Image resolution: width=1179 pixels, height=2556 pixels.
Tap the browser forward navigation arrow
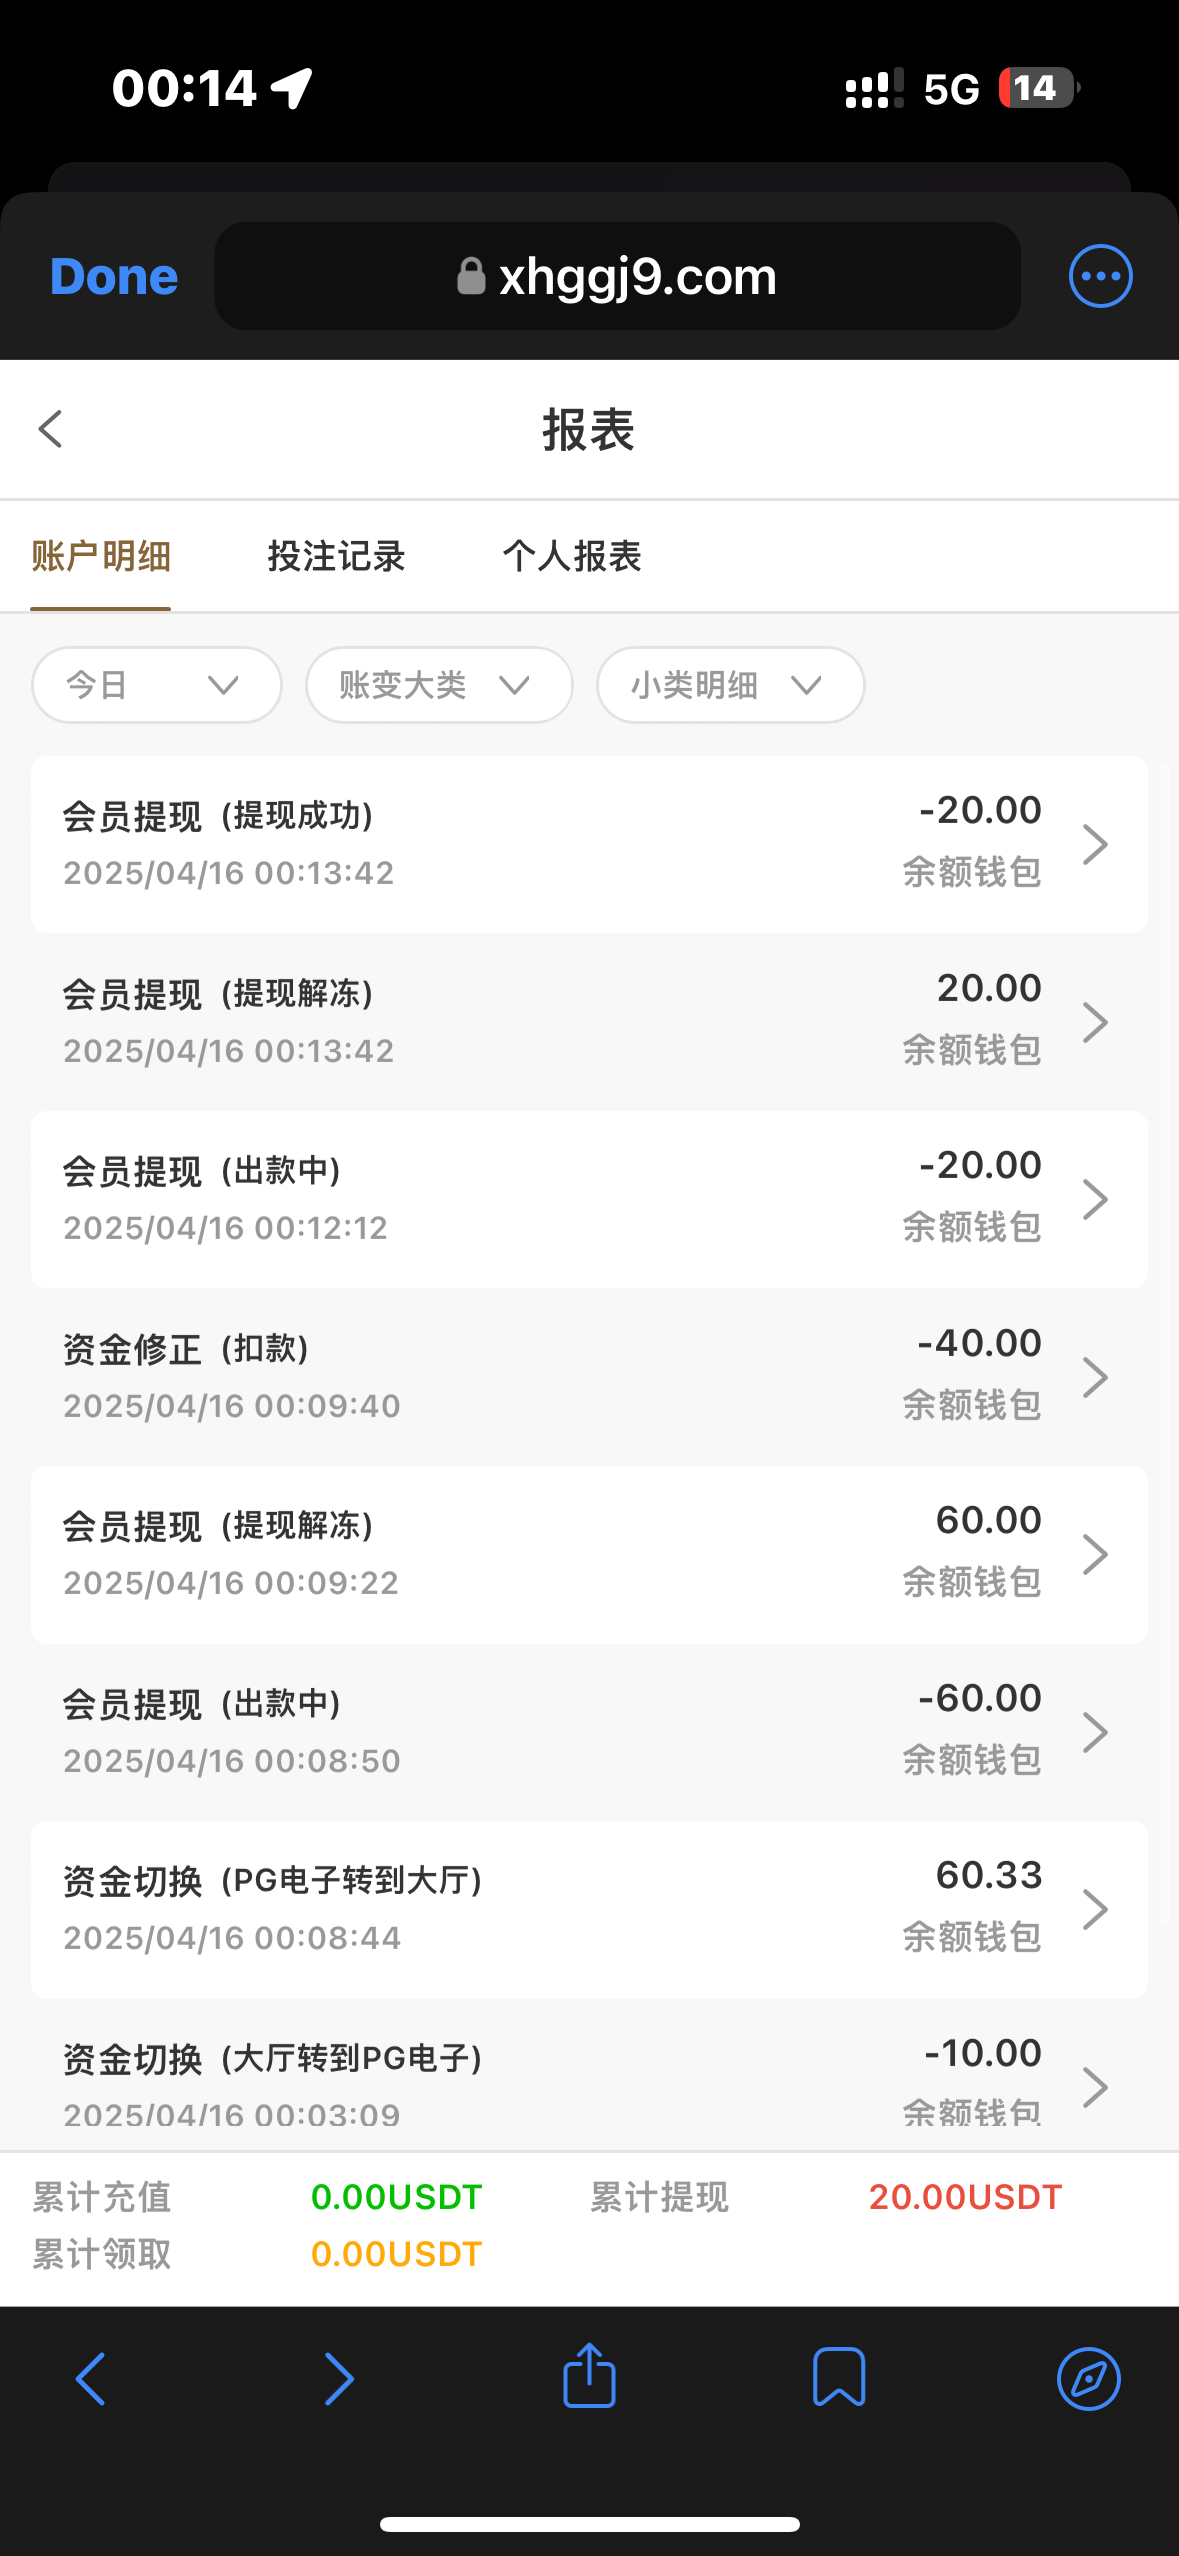339,2378
